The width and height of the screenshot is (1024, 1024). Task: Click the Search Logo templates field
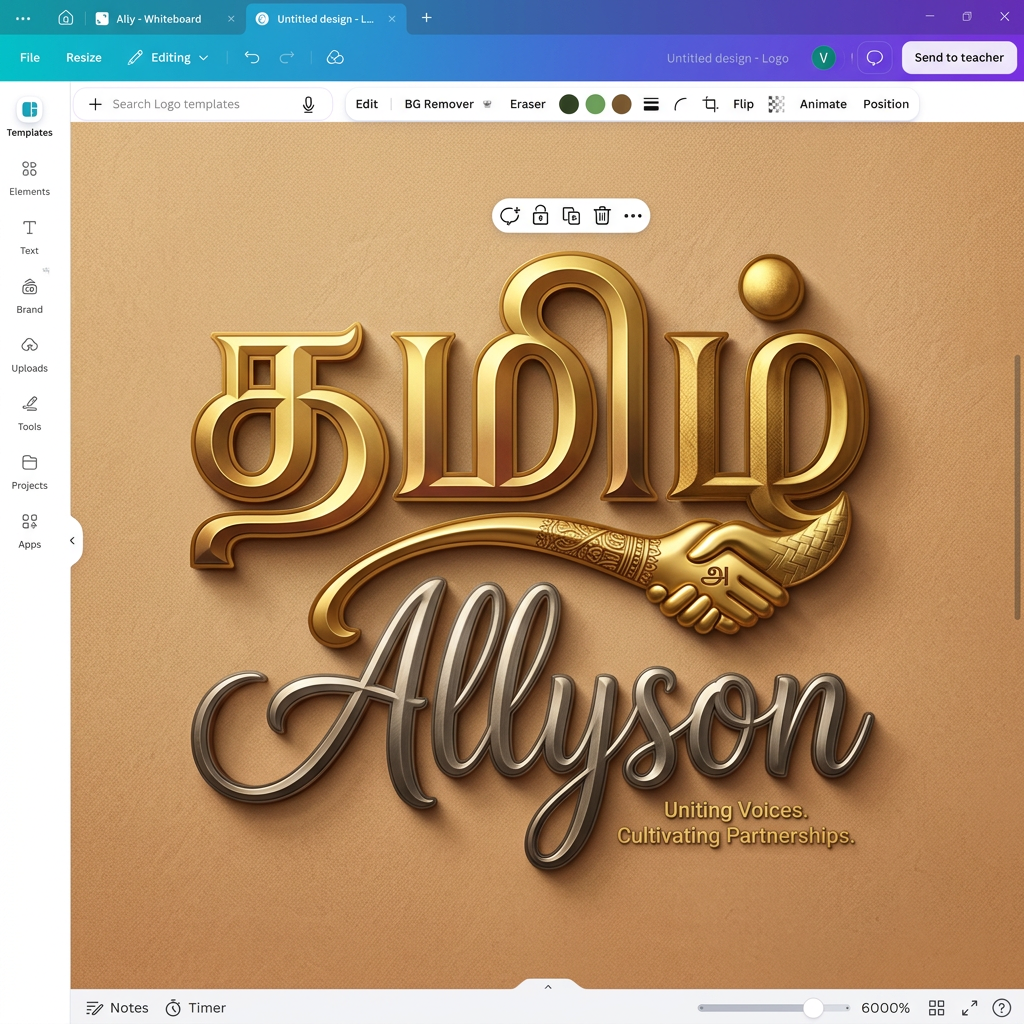(202, 104)
